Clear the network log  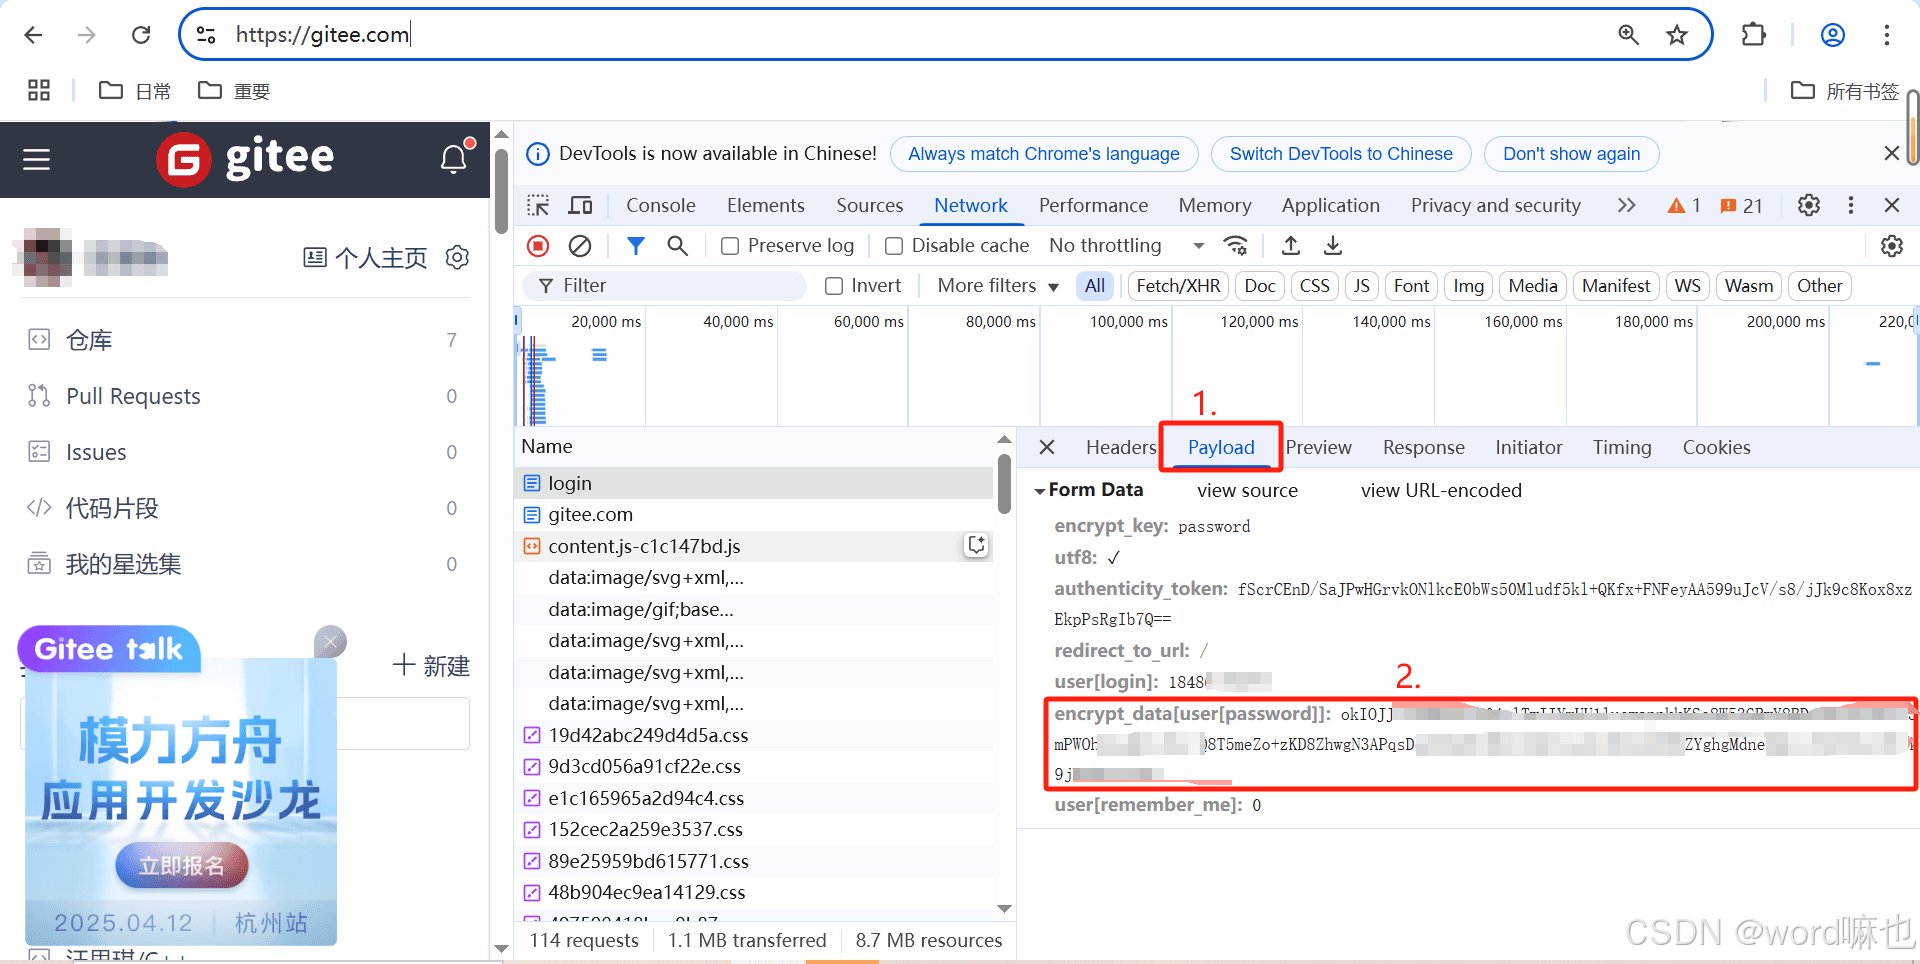(x=580, y=245)
